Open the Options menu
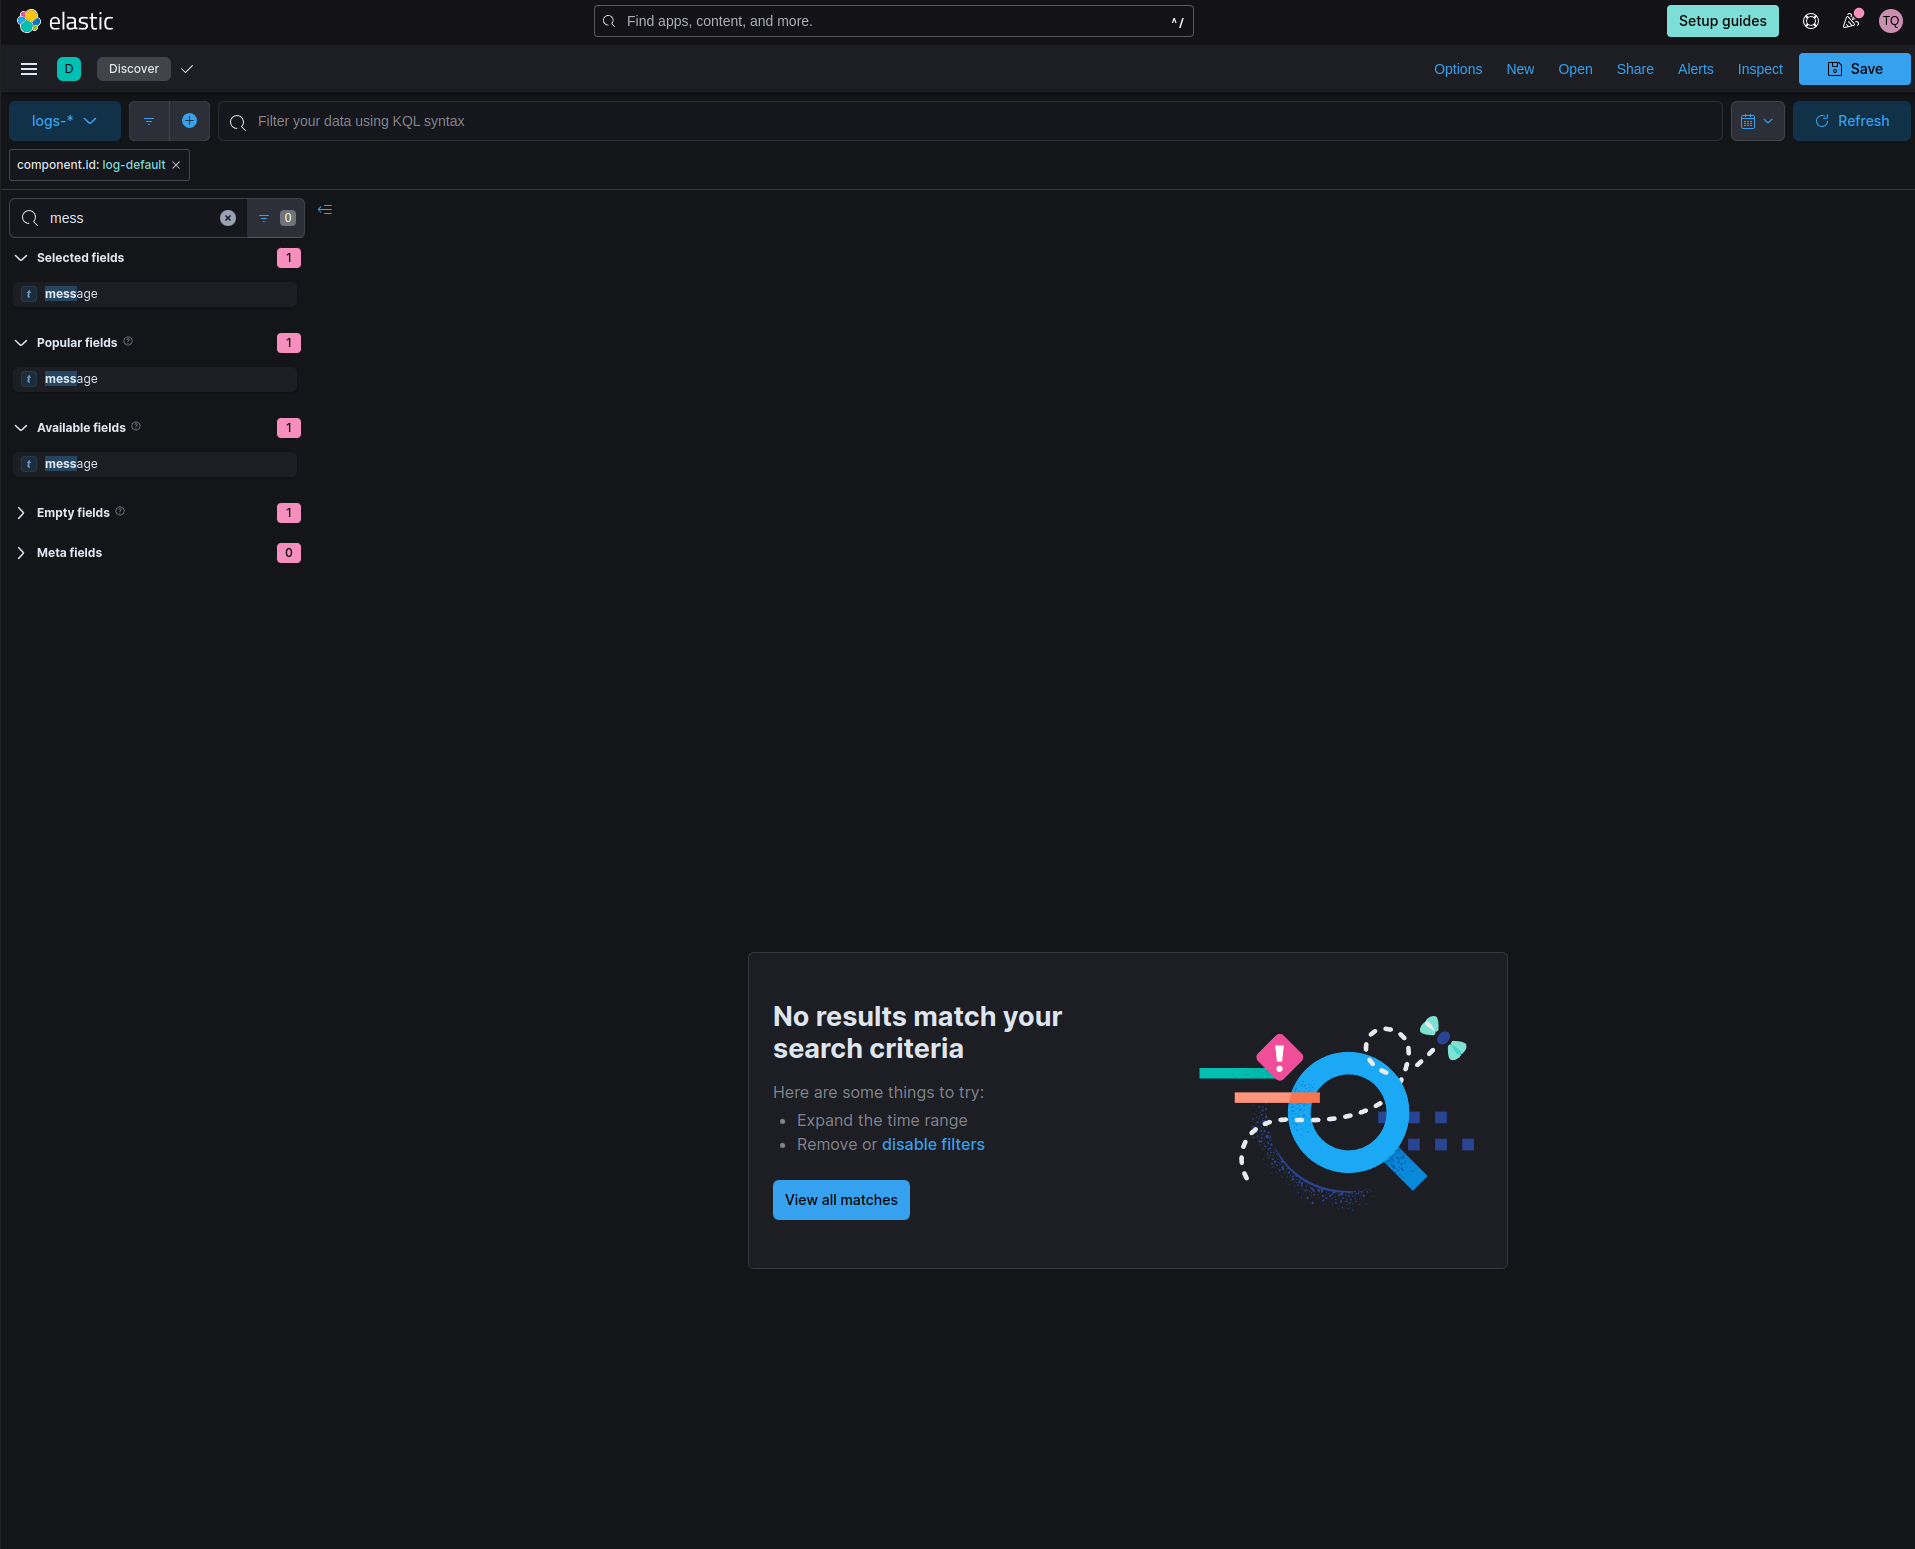This screenshot has height=1549, width=1915. pyautogui.click(x=1457, y=69)
